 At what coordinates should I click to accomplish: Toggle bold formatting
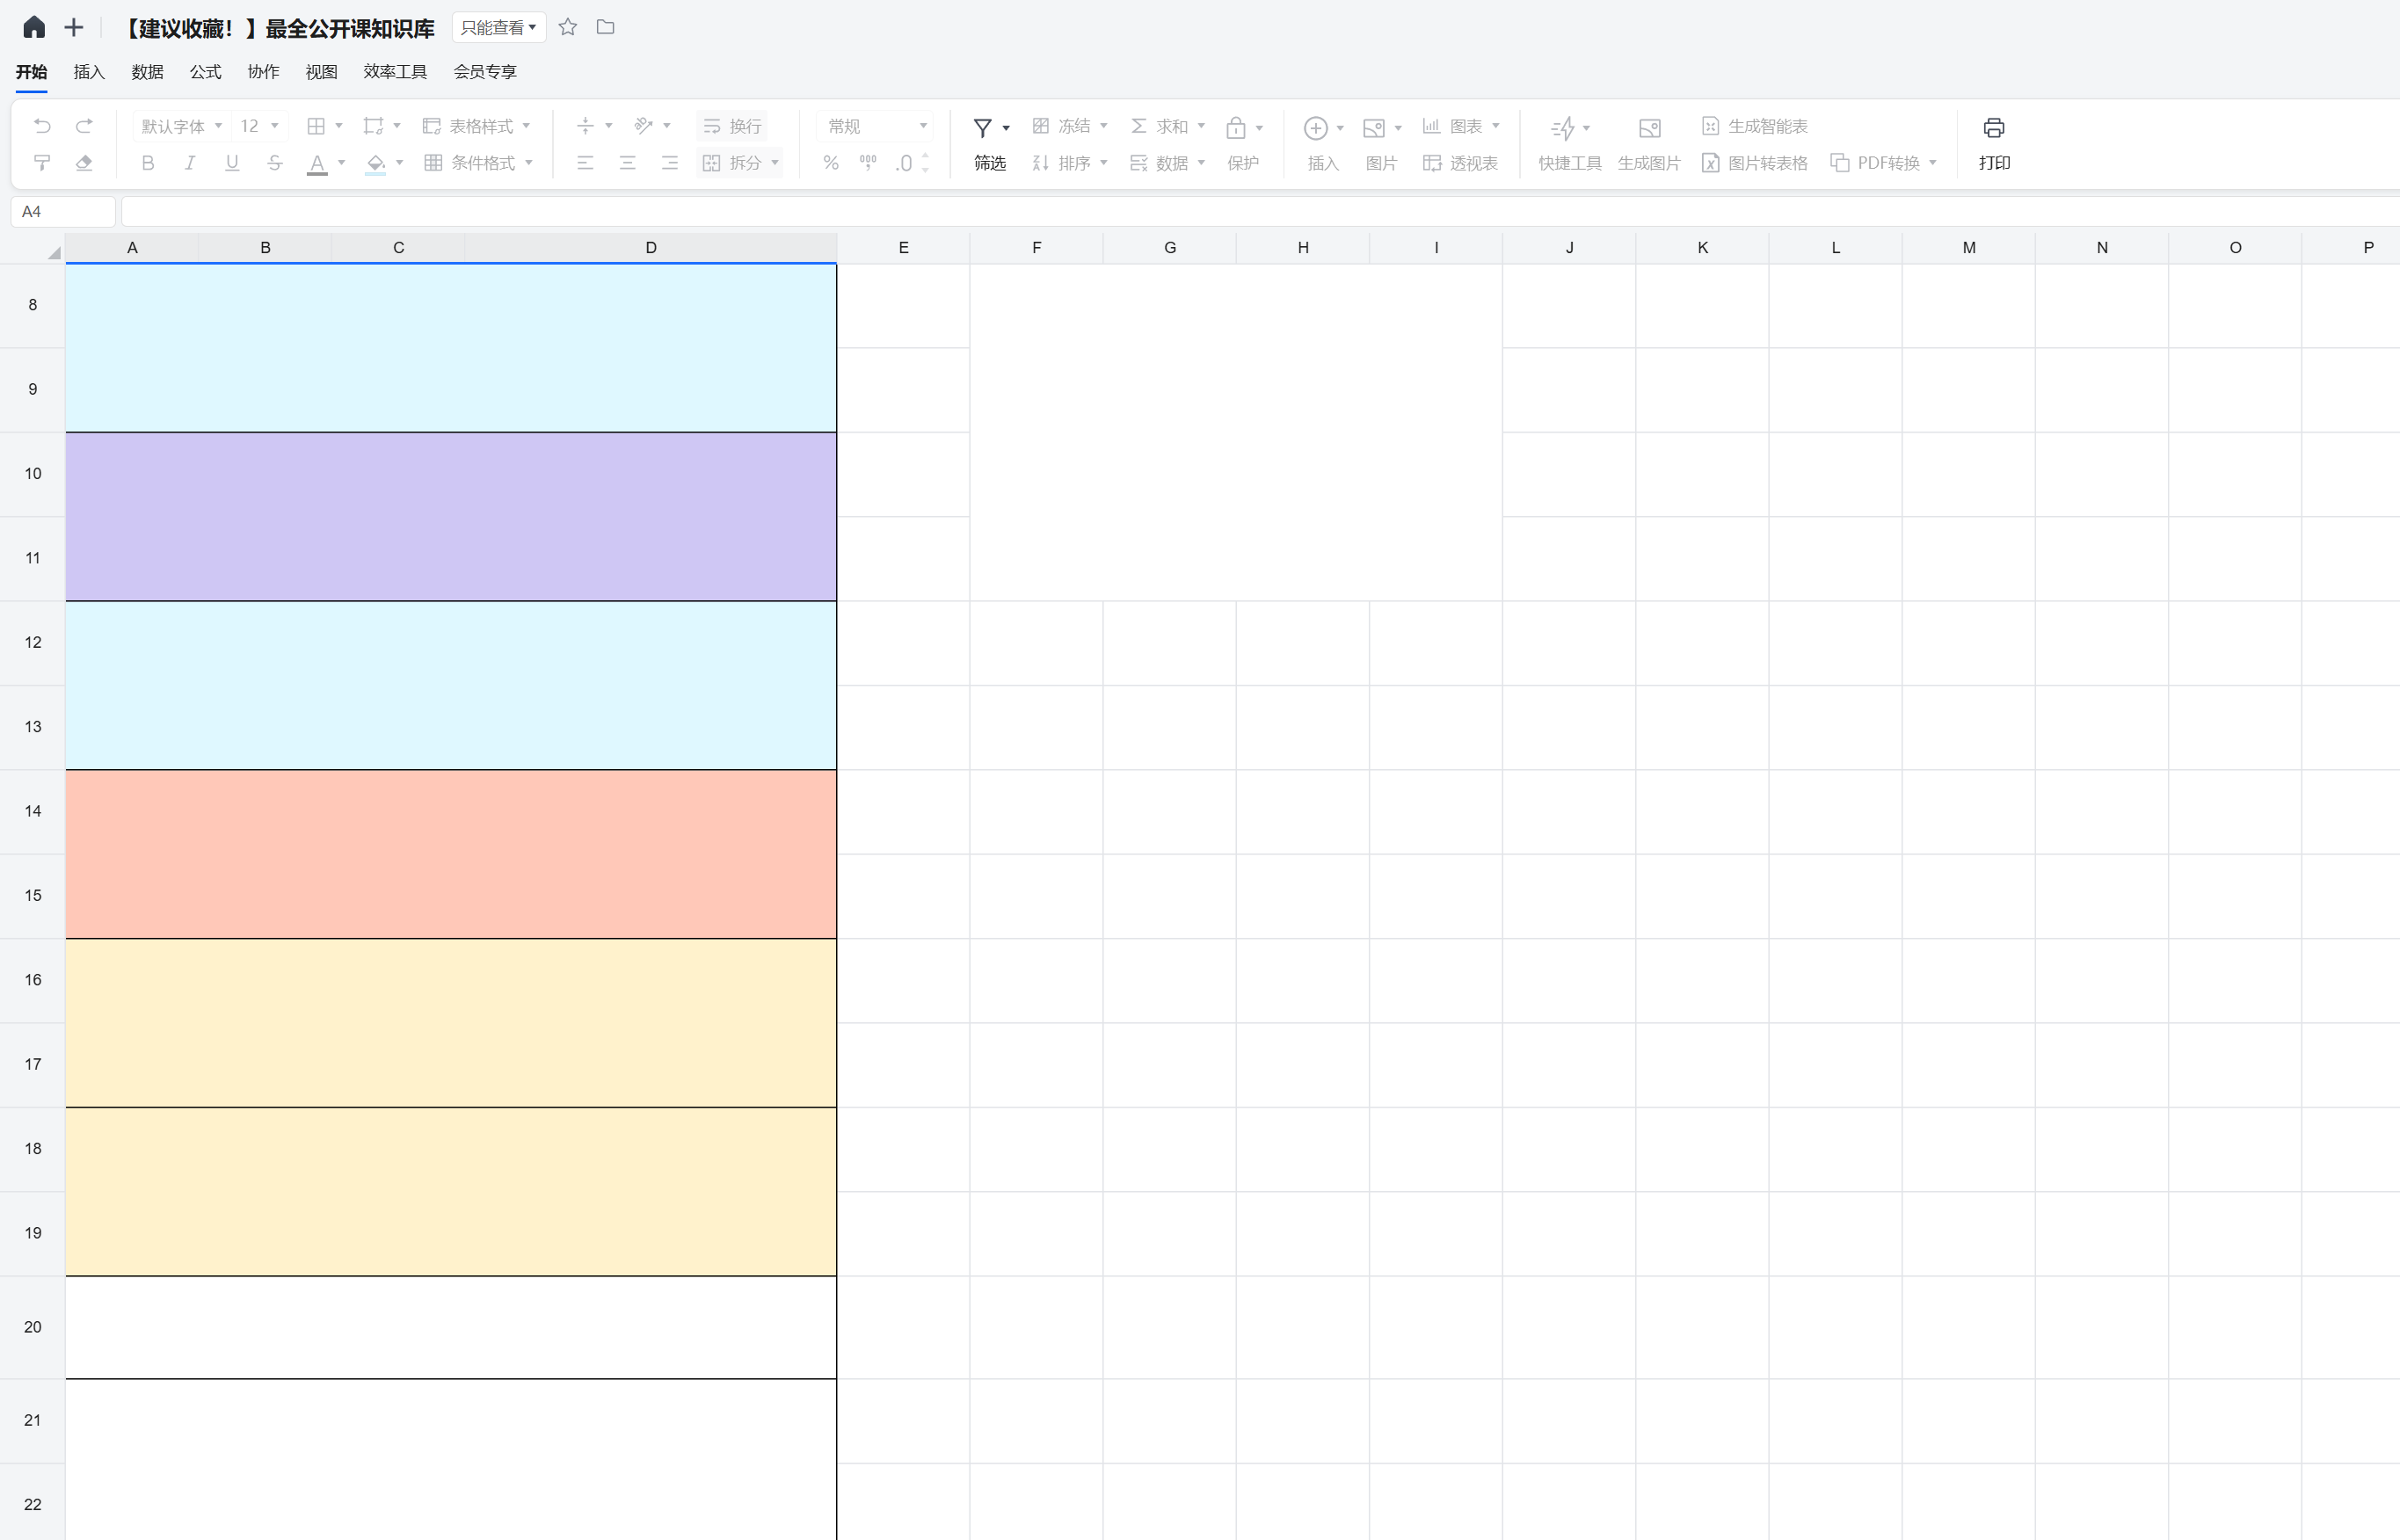coord(148,163)
